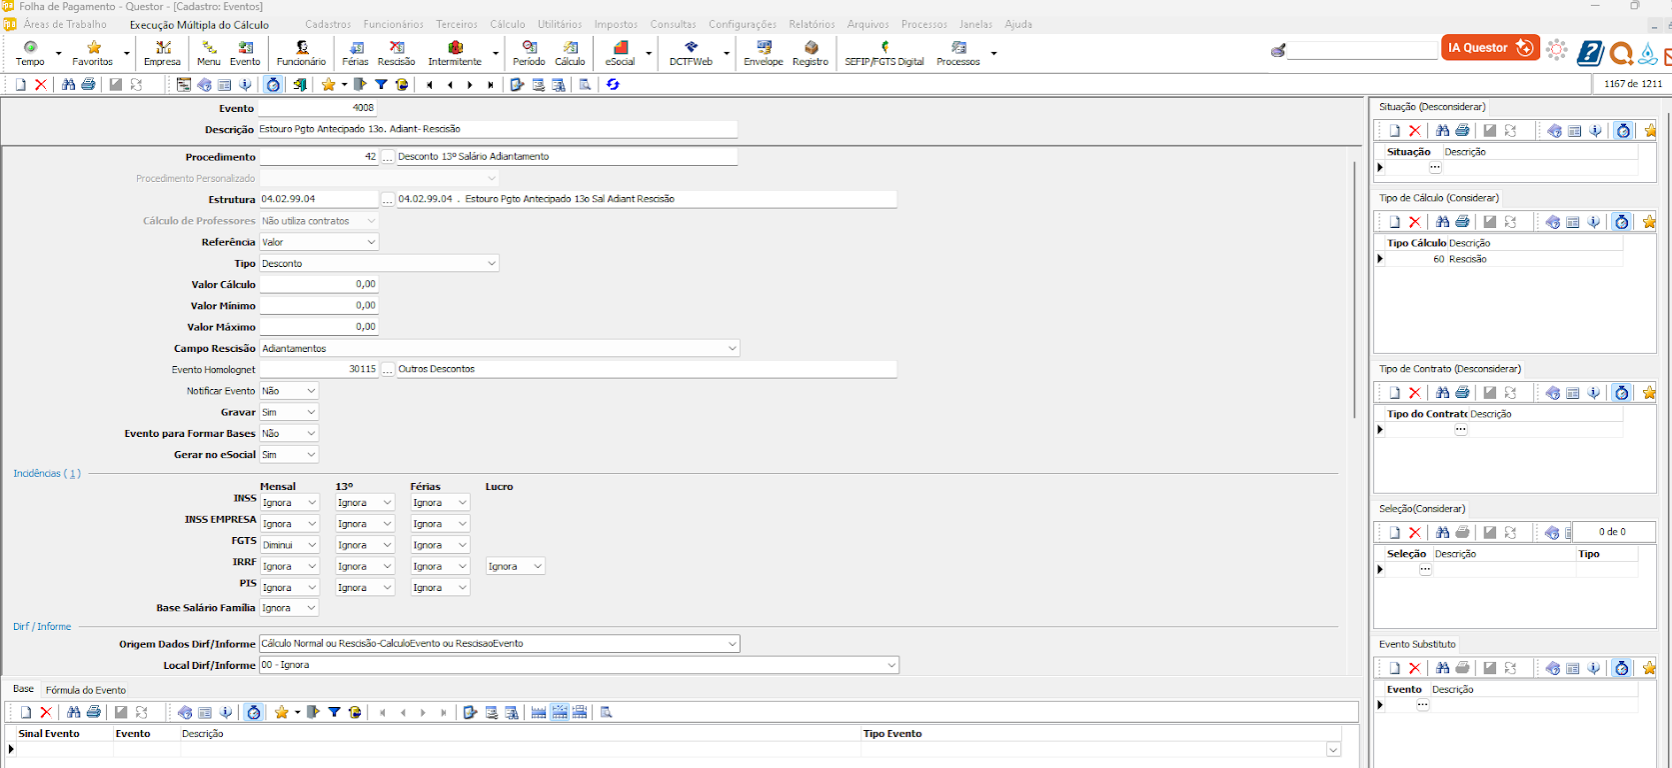
Task: Open the eSocial toolbar icon
Action: pyautogui.click(x=620, y=53)
